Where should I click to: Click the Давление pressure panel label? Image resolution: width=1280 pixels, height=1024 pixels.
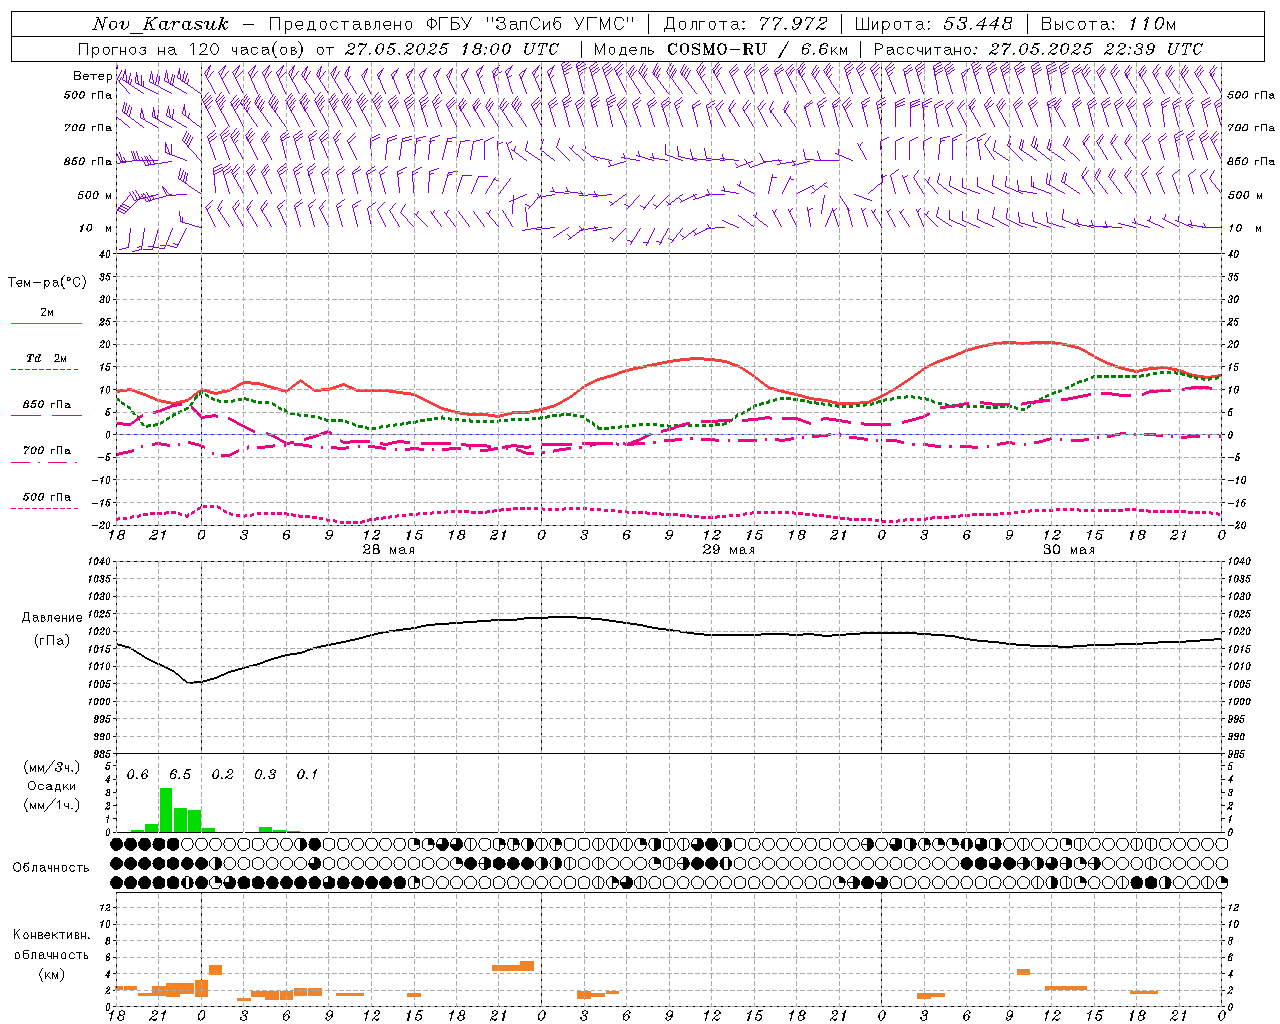pyautogui.click(x=51, y=618)
